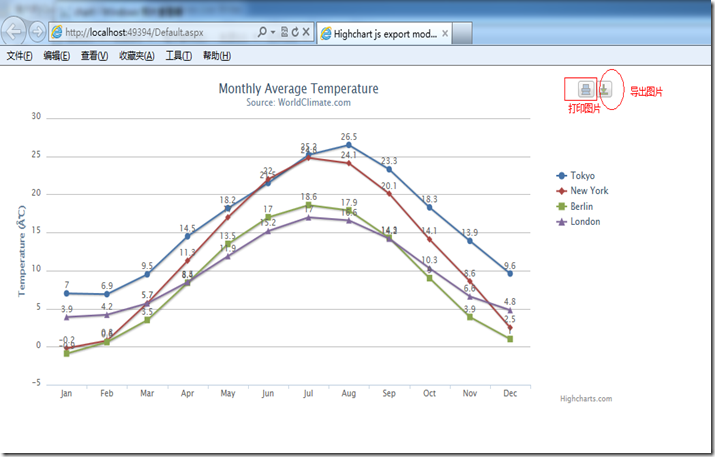Click the print chart icon
Image resolution: width=715 pixels, height=457 pixels.
(x=585, y=90)
